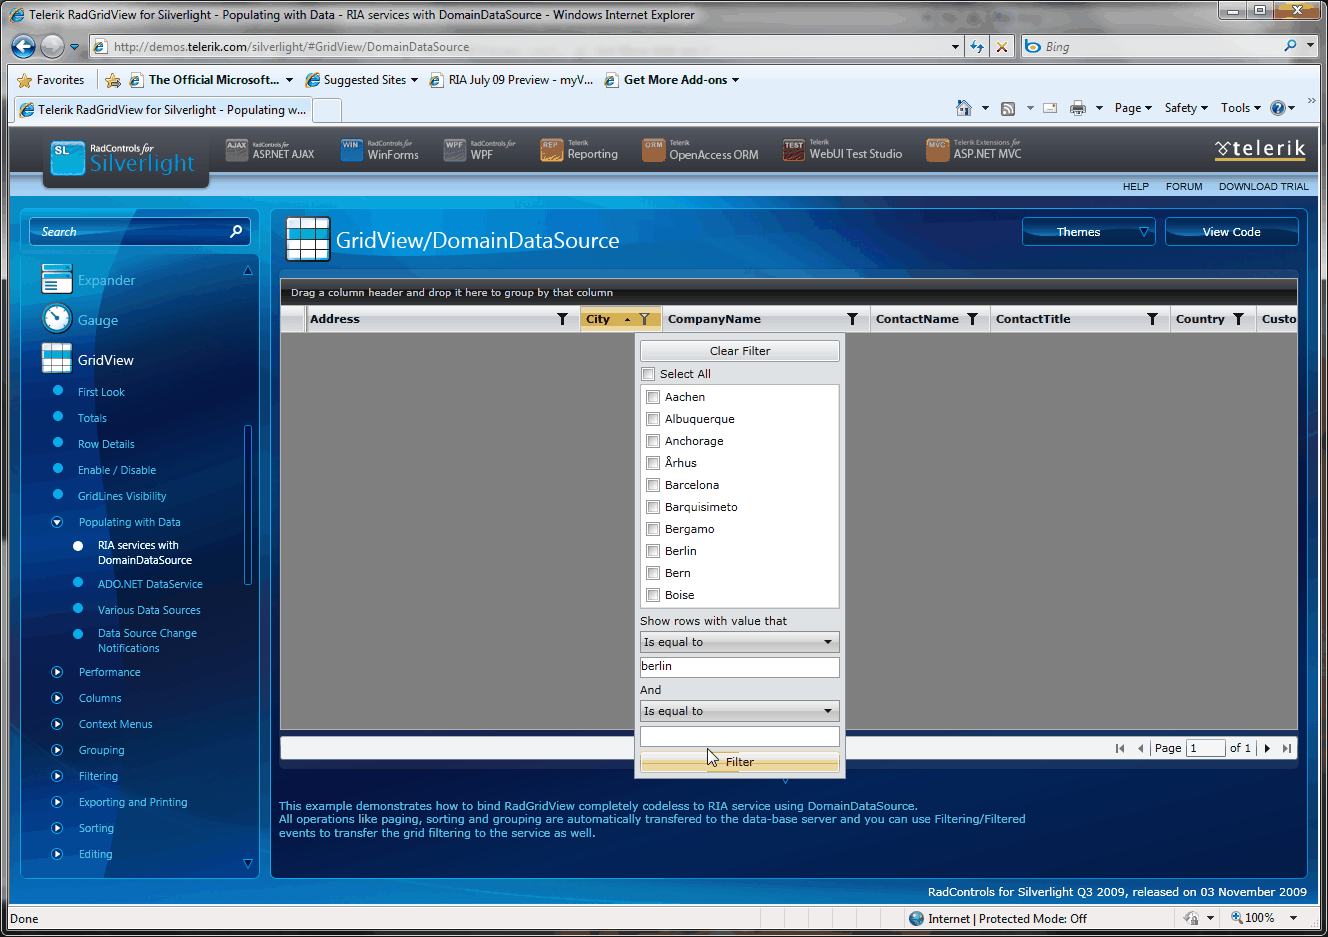Open the Home icon in the IE command bar
The height and width of the screenshot is (937, 1328).
964,108
